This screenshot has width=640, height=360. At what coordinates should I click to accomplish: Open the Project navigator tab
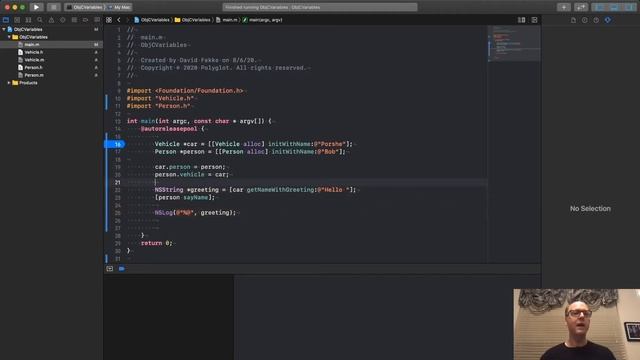pos(6,20)
